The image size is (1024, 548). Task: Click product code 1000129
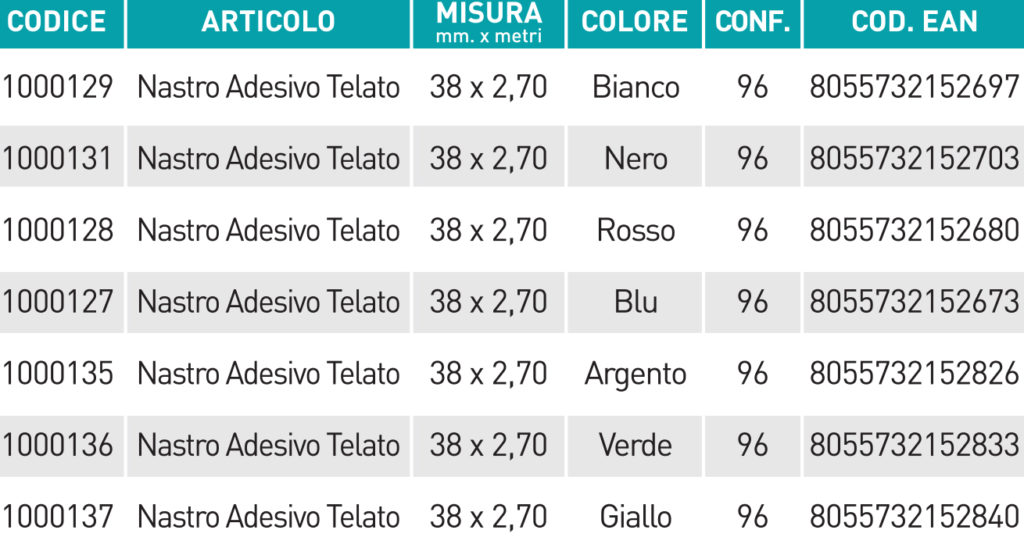[57, 87]
